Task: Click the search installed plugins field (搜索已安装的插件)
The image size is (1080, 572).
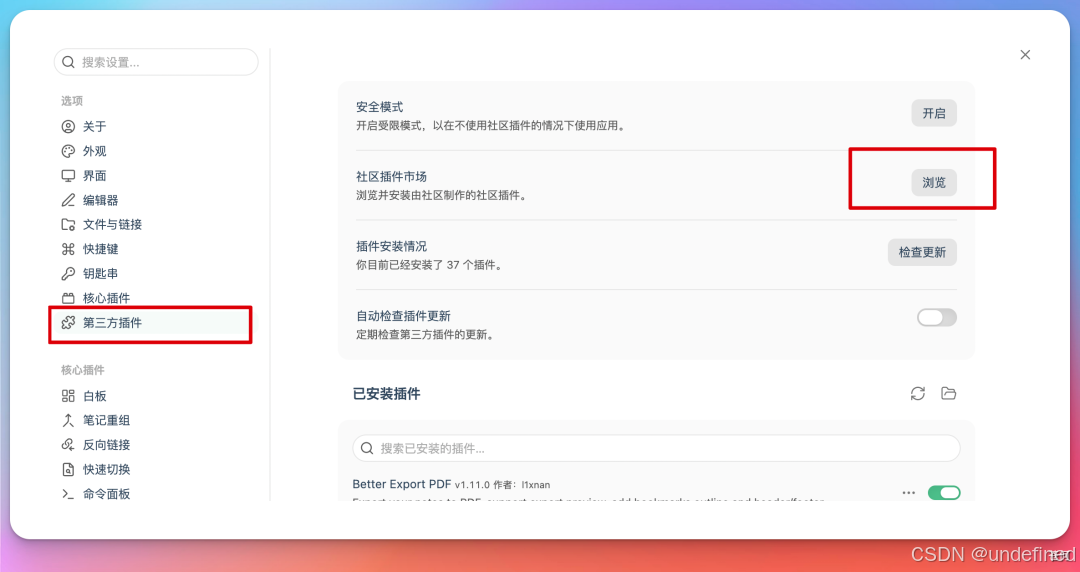Action: (656, 448)
